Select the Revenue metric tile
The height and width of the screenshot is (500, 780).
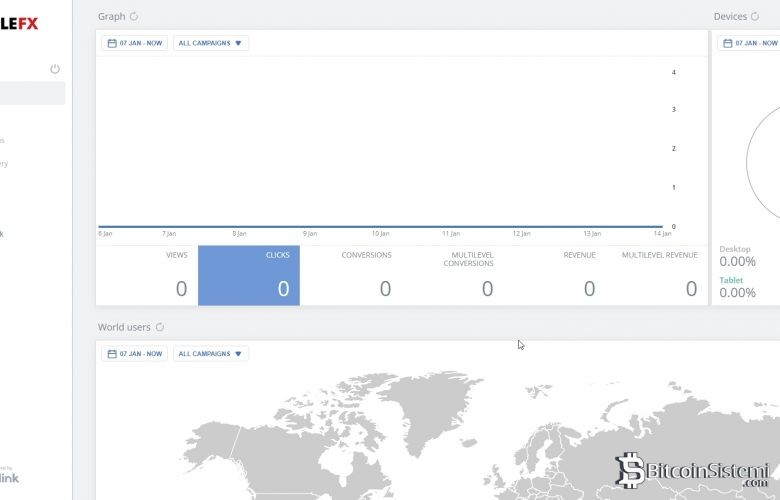[555, 275]
